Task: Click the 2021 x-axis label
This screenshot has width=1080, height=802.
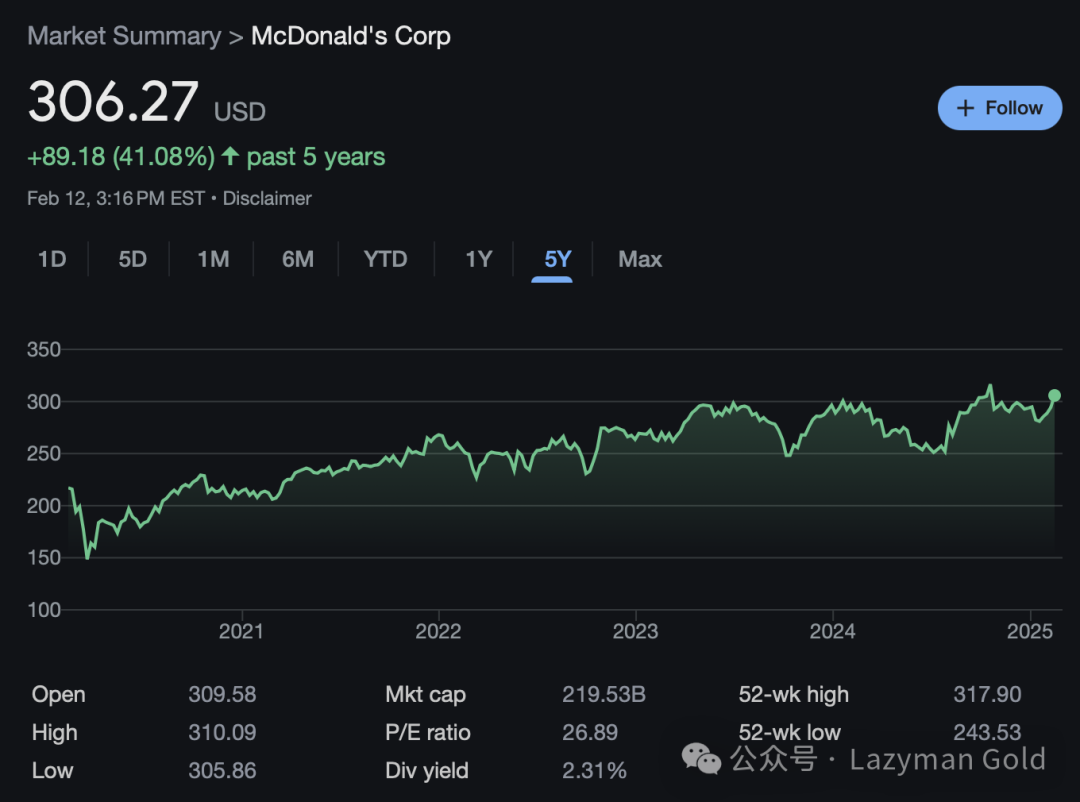Action: pos(241,631)
